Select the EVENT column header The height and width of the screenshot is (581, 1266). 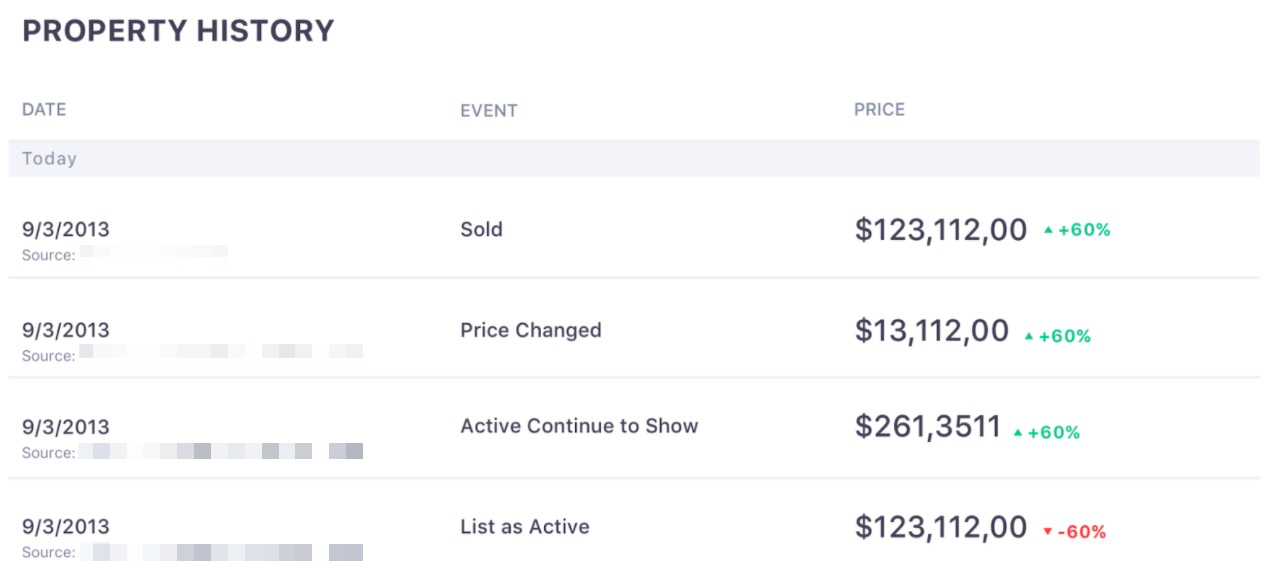click(x=489, y=111)
